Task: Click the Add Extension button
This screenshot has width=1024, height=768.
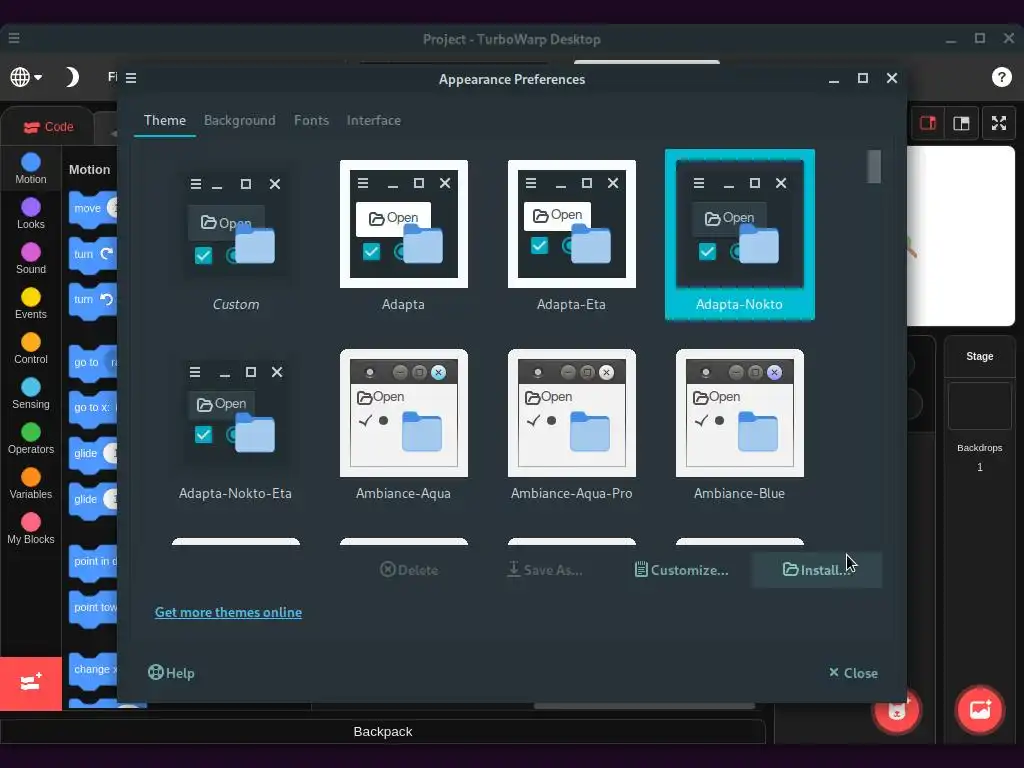Action: click(x=31, y=683)
